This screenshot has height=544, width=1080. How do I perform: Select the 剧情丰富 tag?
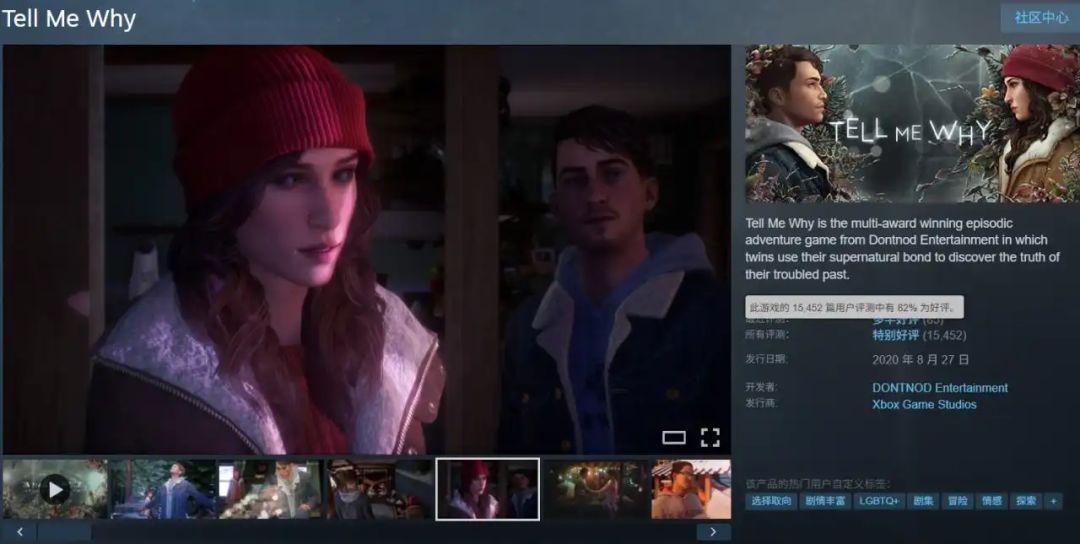point(824,501)
